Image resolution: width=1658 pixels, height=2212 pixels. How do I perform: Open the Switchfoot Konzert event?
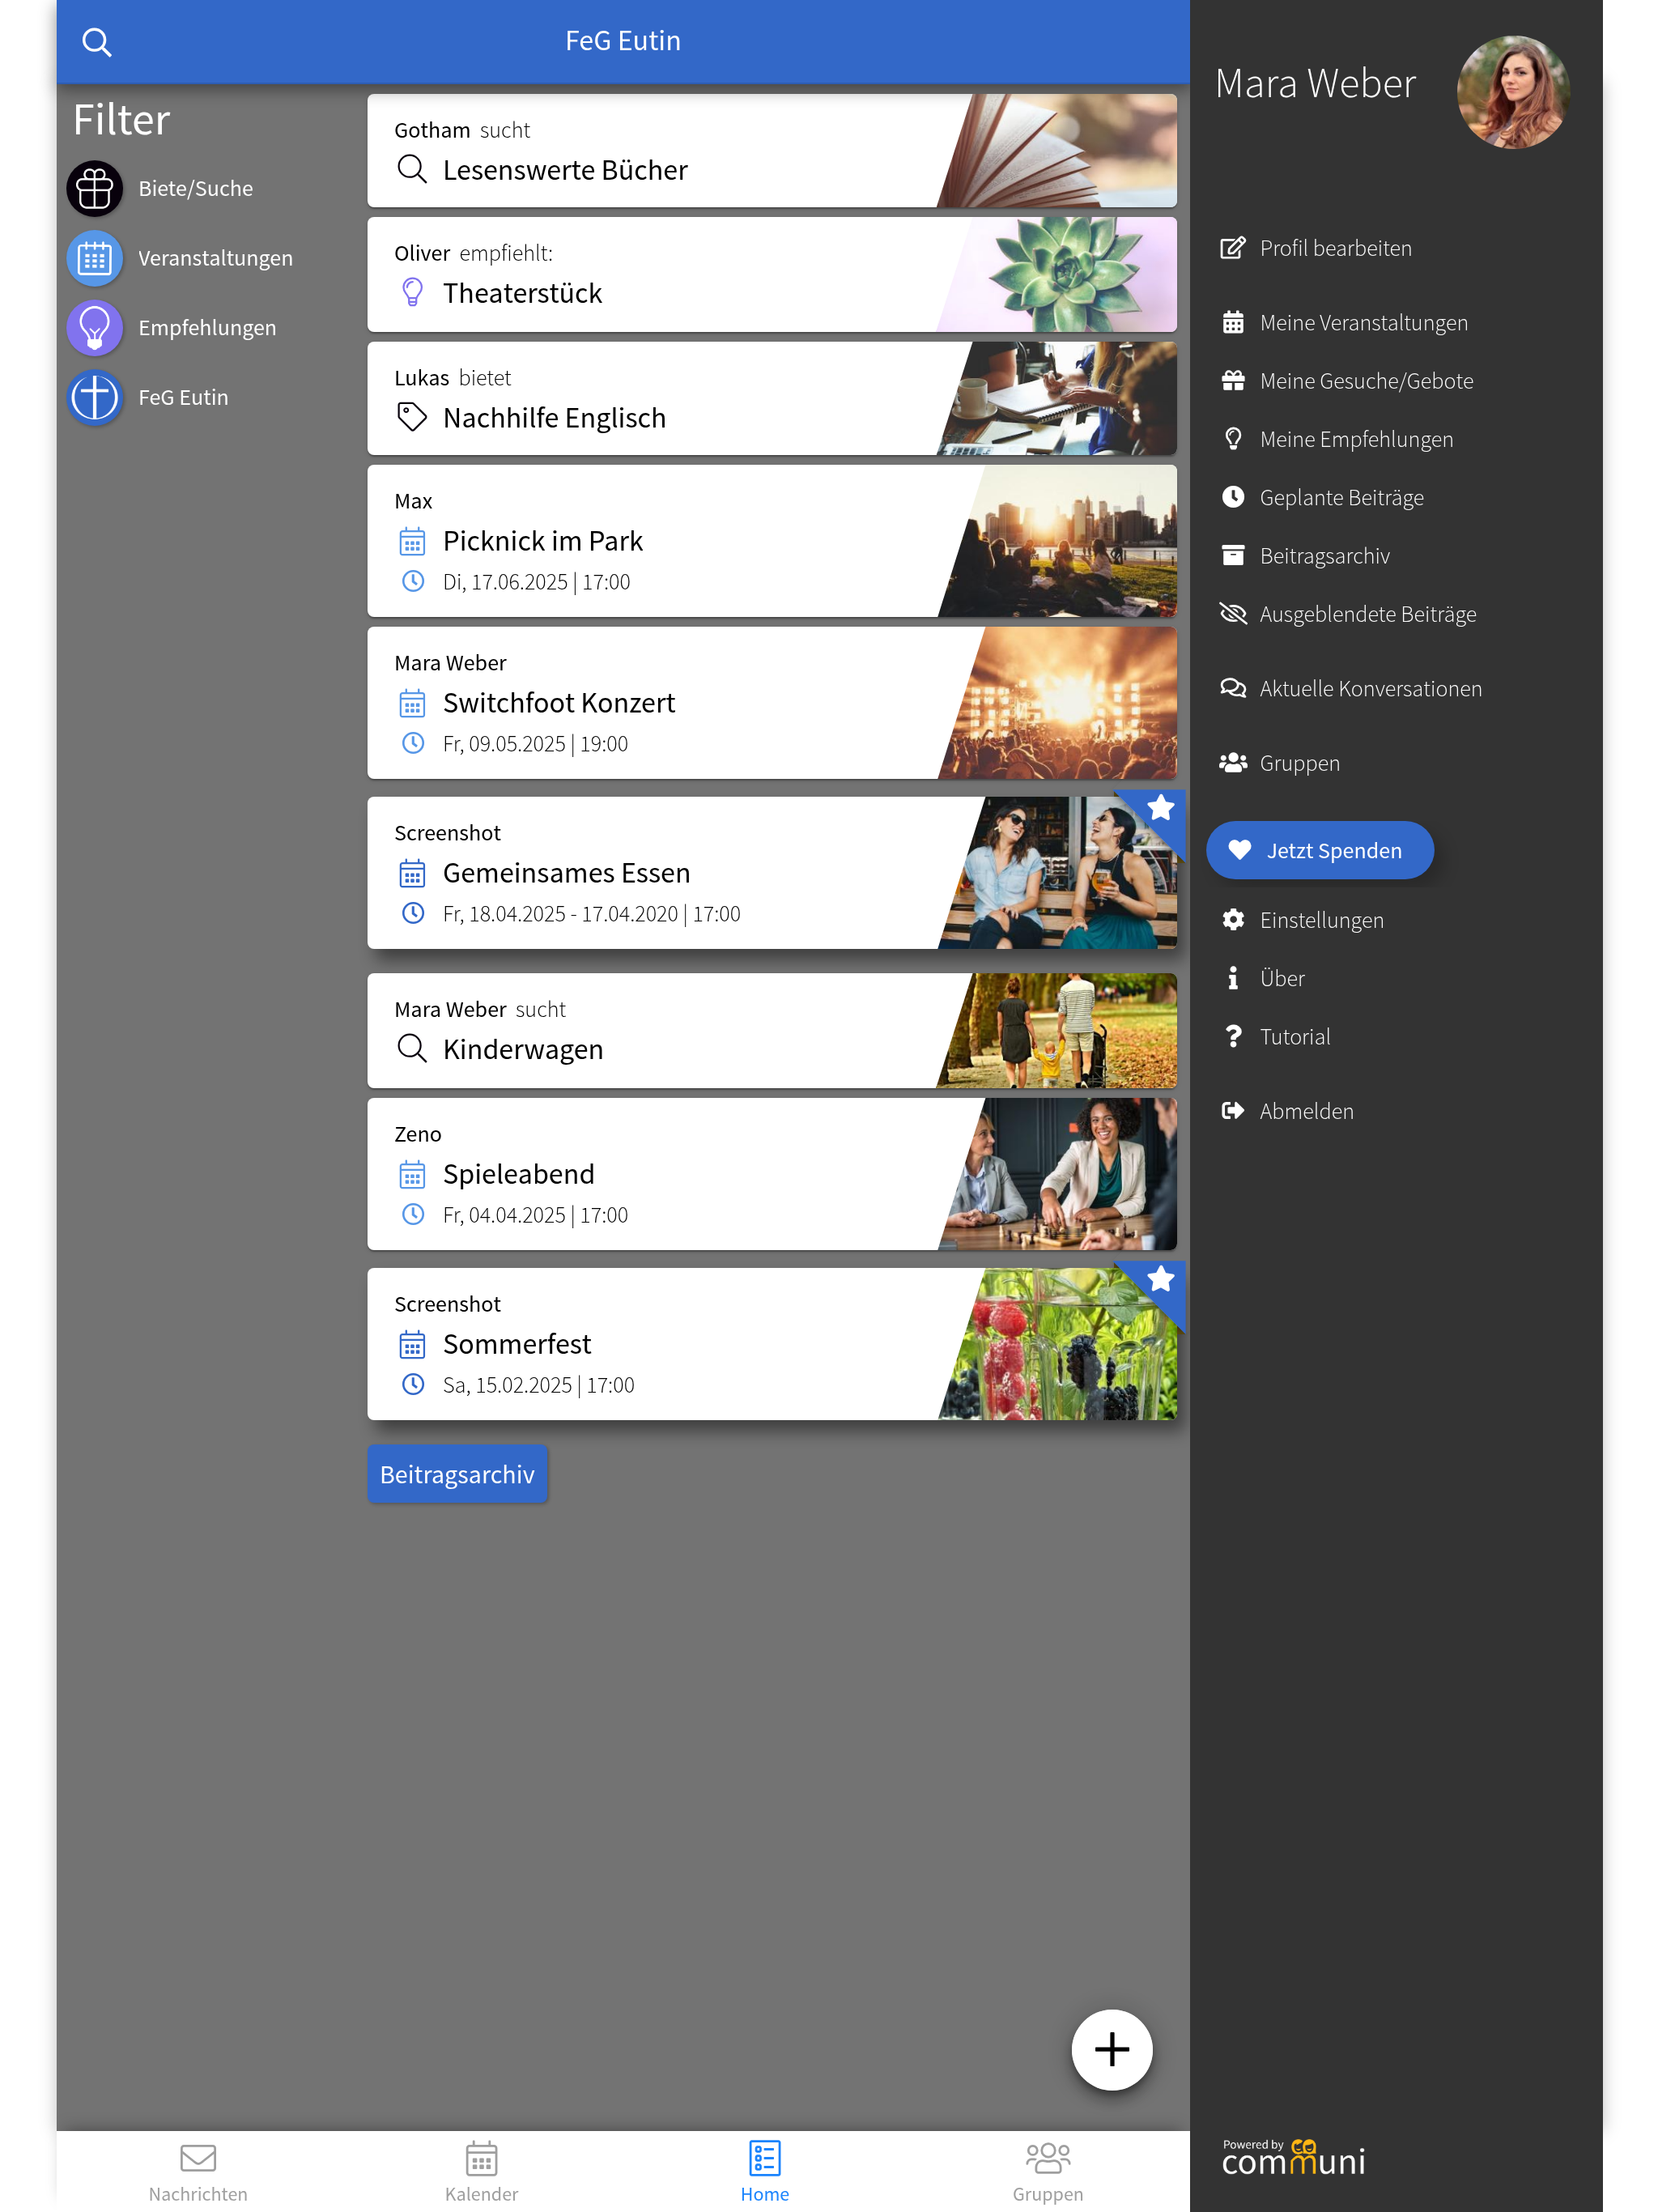(771, 703)
